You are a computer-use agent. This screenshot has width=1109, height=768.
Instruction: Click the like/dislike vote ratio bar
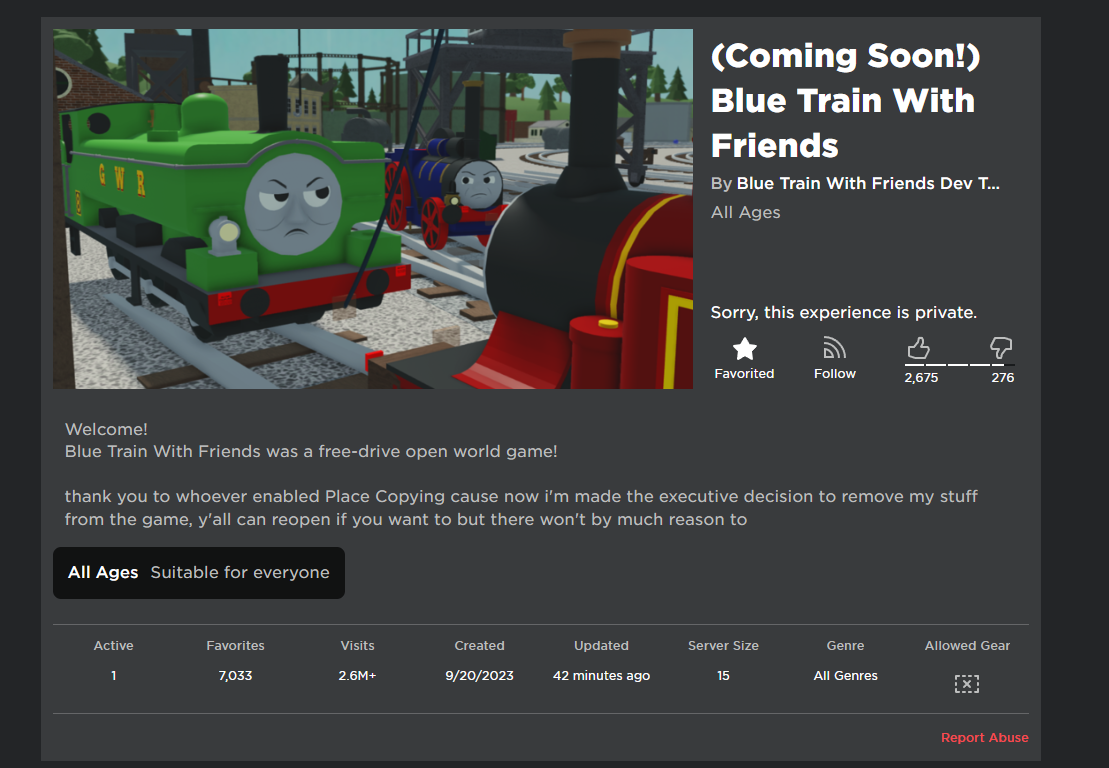(959, 365)
